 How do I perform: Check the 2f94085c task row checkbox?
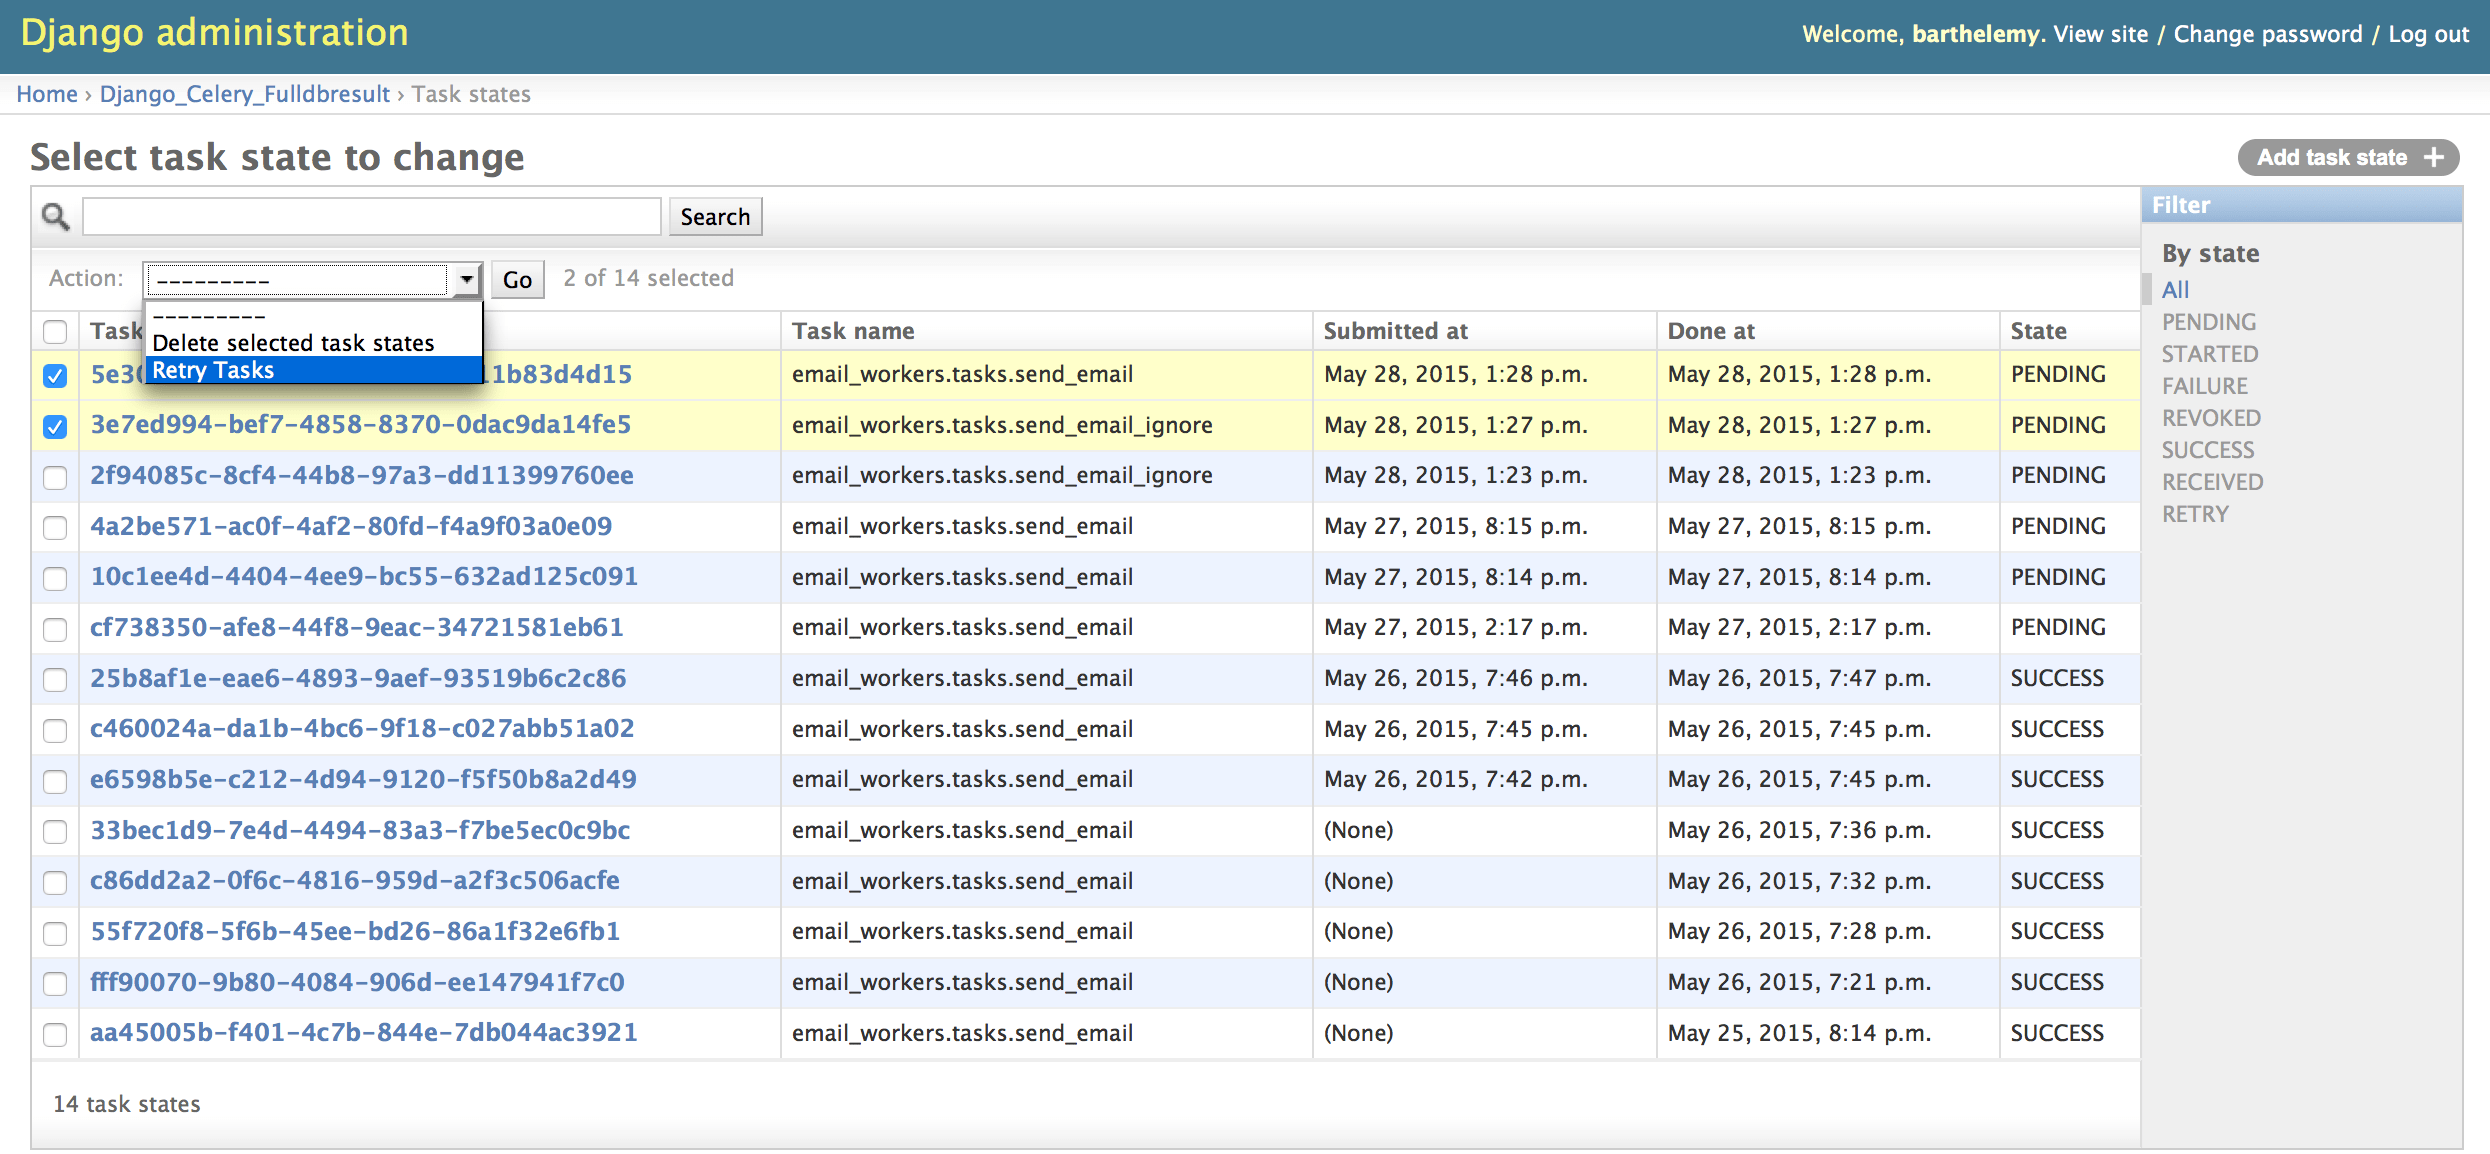(x=55, y=477)
